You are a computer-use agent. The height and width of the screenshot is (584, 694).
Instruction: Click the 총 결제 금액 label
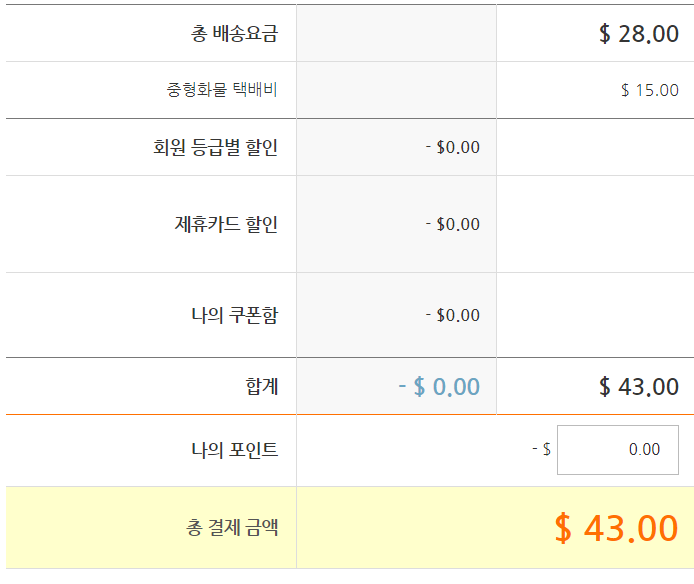pos(232,528)
